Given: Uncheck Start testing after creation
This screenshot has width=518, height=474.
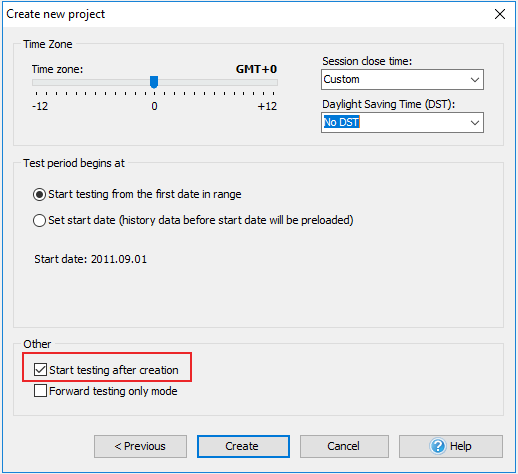Looking at the screenshot, I should coord(40,370).
